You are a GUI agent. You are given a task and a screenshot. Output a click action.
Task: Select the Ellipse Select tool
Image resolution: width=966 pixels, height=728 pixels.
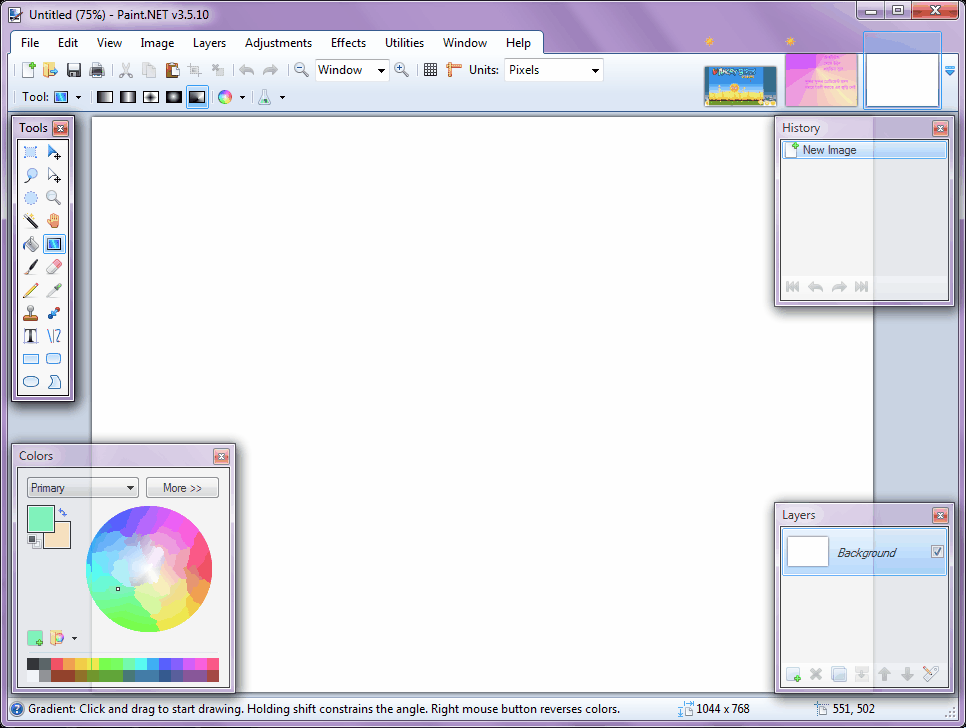[x=30, y=198]
